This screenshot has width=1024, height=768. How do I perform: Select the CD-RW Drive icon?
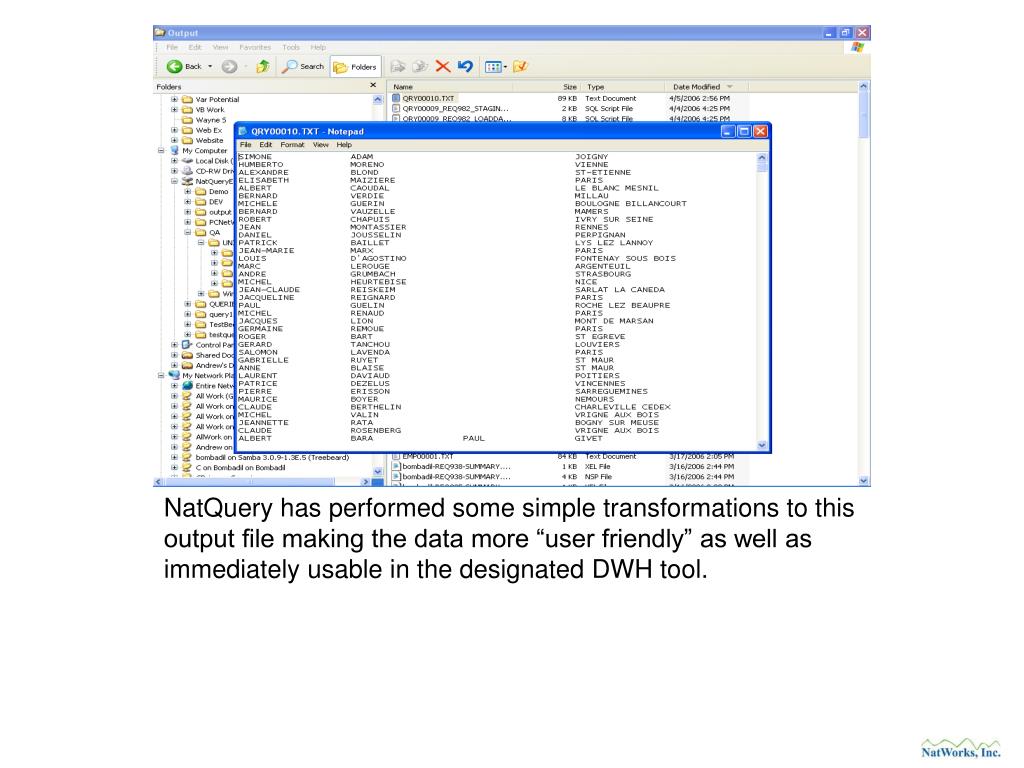click(x=187, y=171)
